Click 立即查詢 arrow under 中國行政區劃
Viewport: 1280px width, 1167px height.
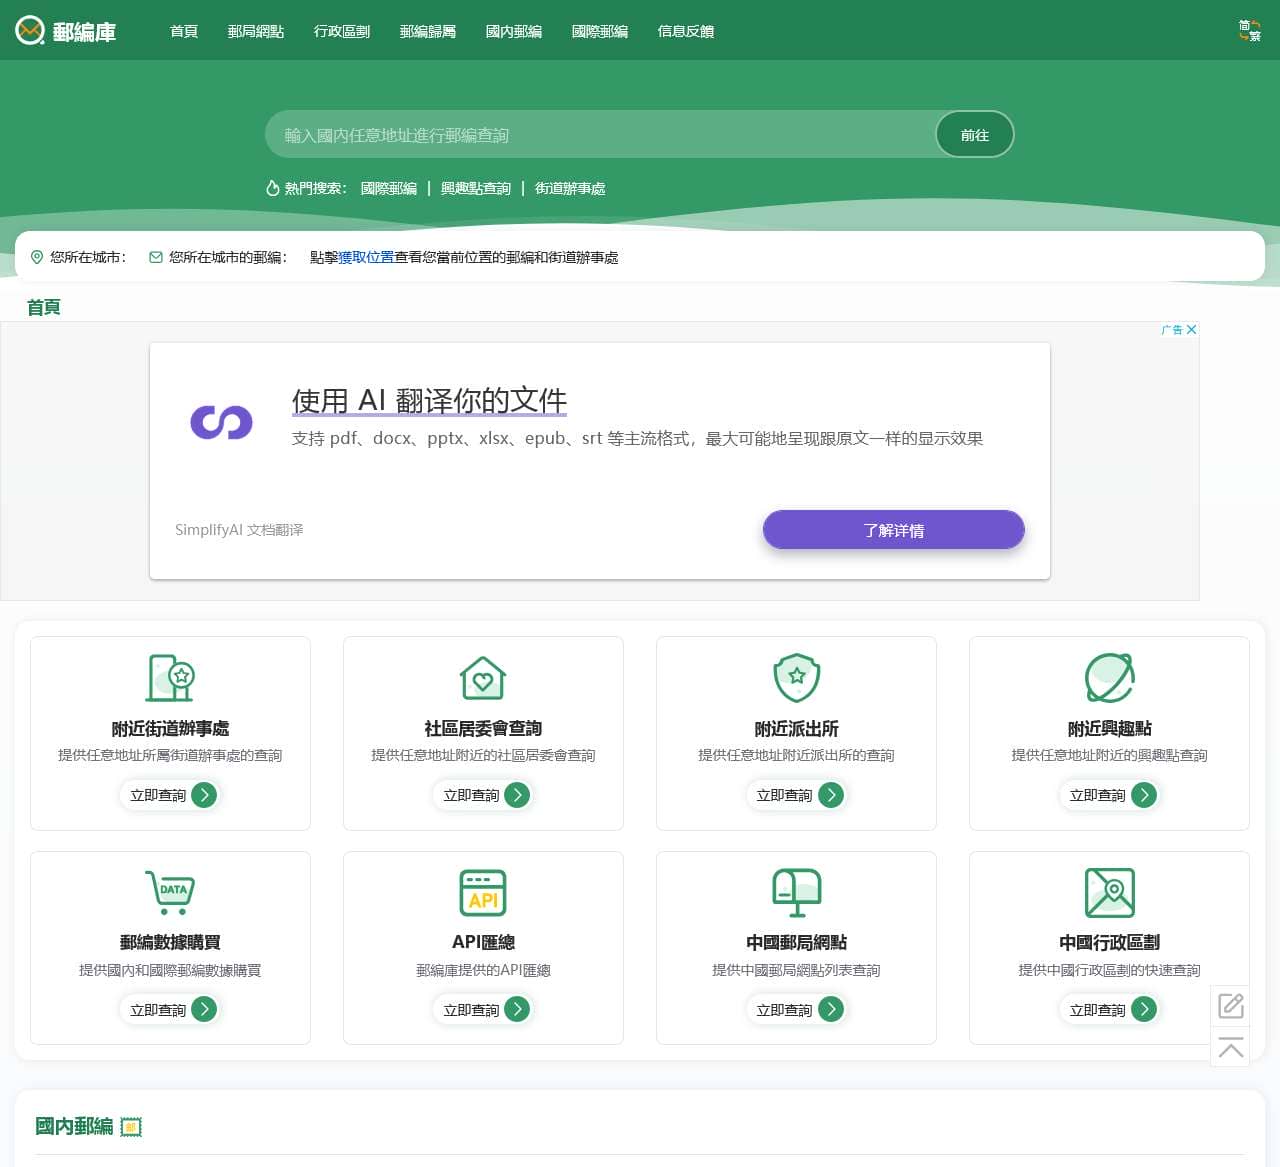coord(1144,1009)
